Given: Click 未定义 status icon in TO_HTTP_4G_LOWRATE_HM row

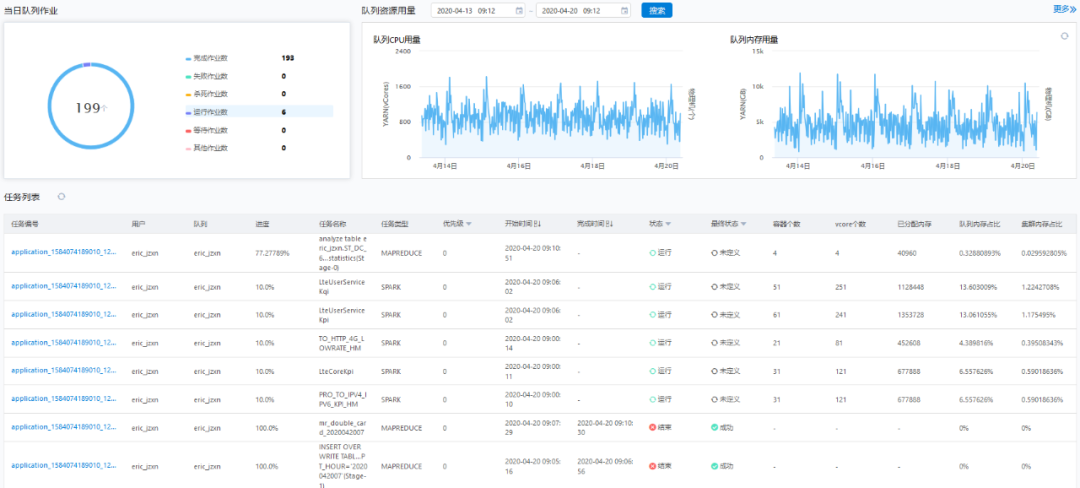Looking at the screenshot, I should (715, 342).
